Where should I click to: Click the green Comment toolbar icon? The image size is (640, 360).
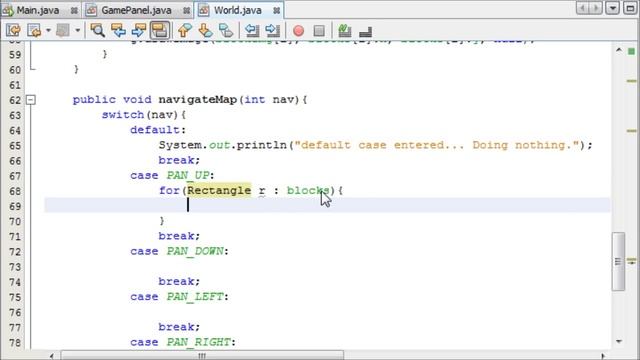tap(345, 30)
